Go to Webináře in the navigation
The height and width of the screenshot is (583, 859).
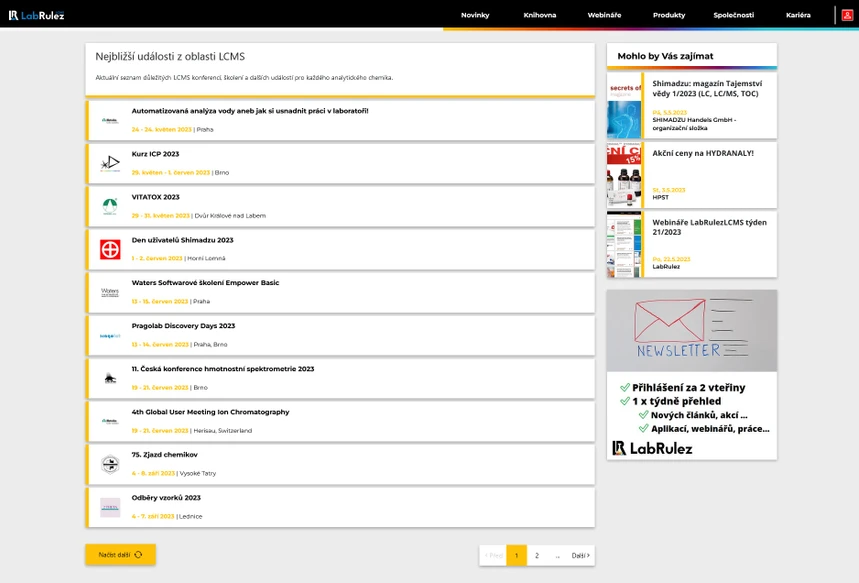(x=604, y=15)
